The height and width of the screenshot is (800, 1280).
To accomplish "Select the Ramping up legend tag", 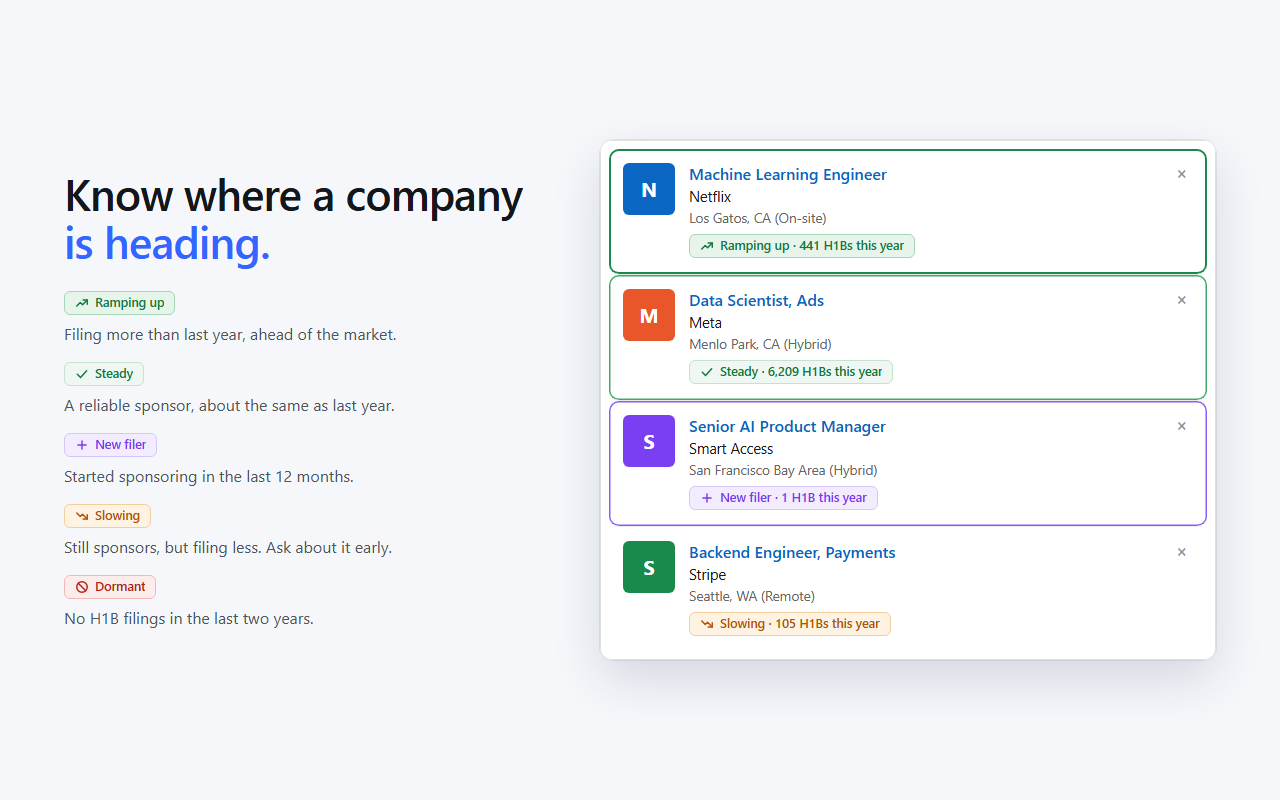I will [120, 303].
